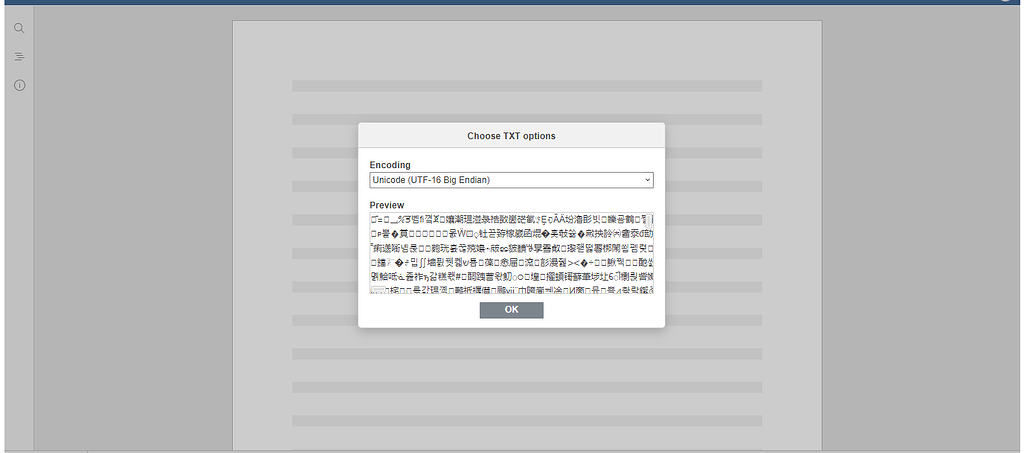The image size is (1024, 453).
Task: Click the 'Encoding' label
Action: [390, 165]
